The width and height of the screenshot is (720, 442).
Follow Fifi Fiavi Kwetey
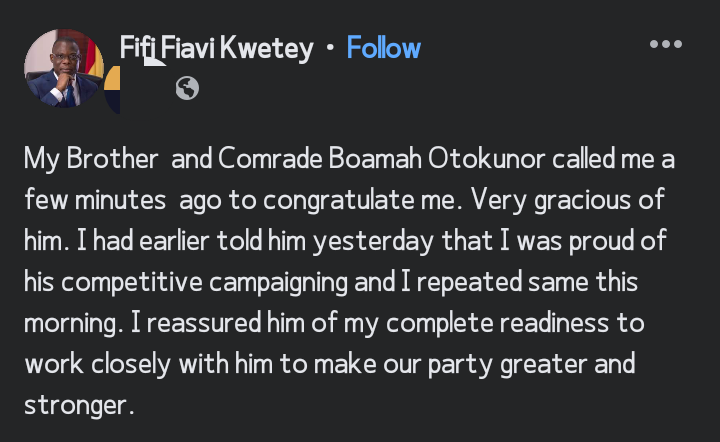pyautogui.click(x=383, y=48)
